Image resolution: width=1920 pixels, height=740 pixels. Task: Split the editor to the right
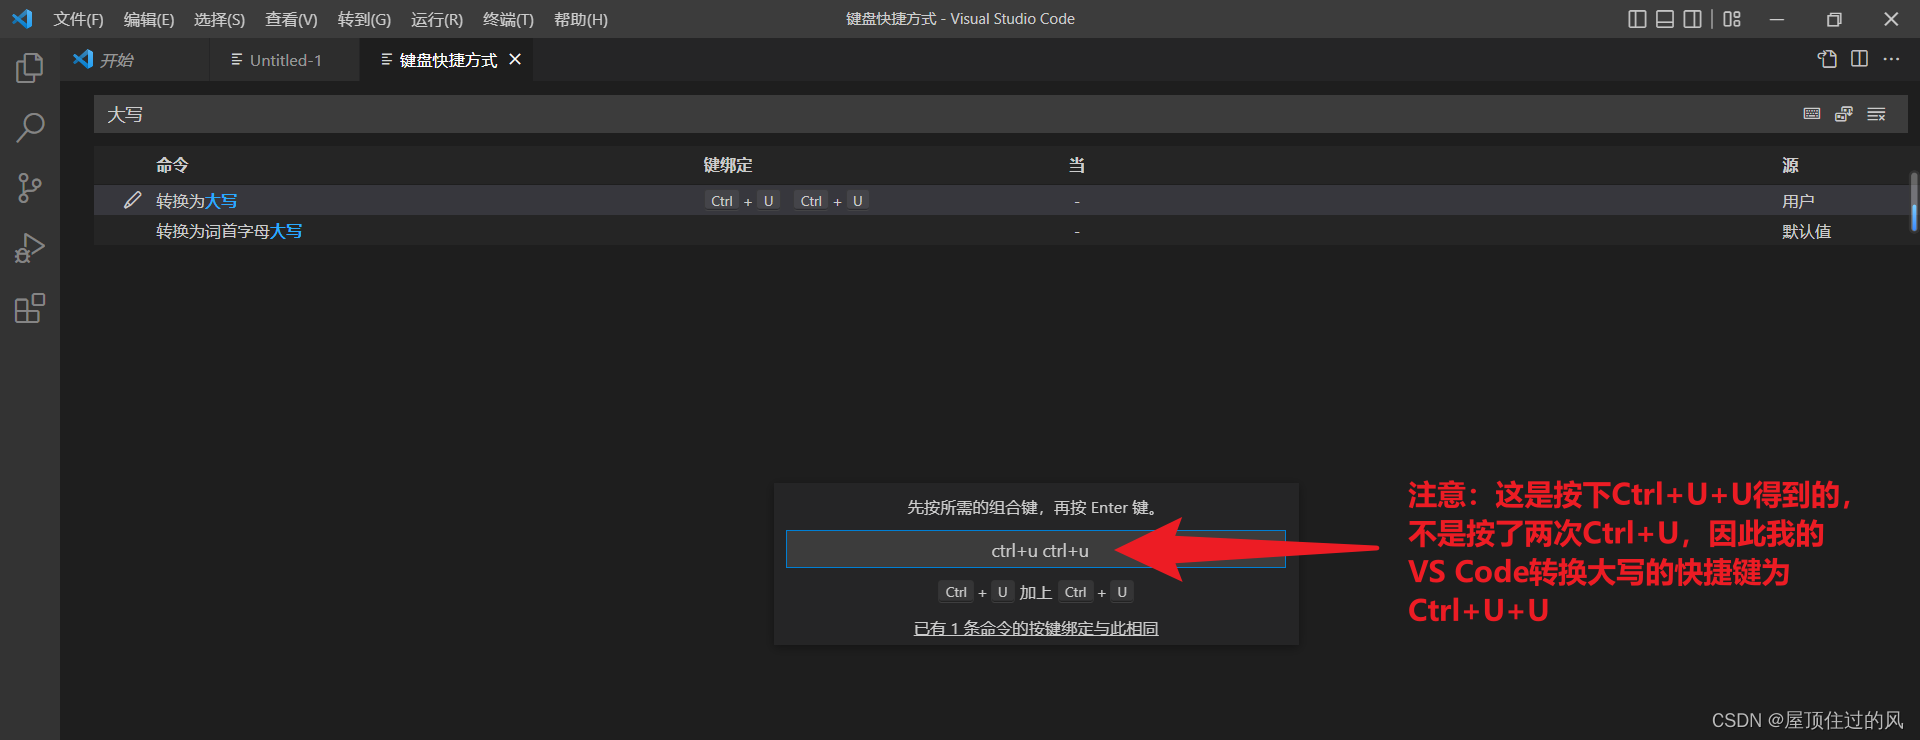pyautogui.click(x=1859, y=59)
